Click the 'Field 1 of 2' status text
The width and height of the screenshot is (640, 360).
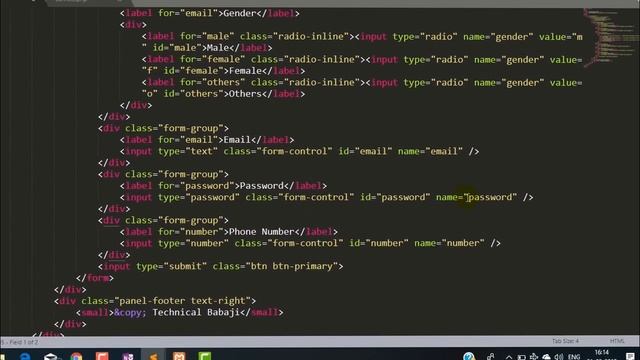pyautogui.click(x=23, y=342)
